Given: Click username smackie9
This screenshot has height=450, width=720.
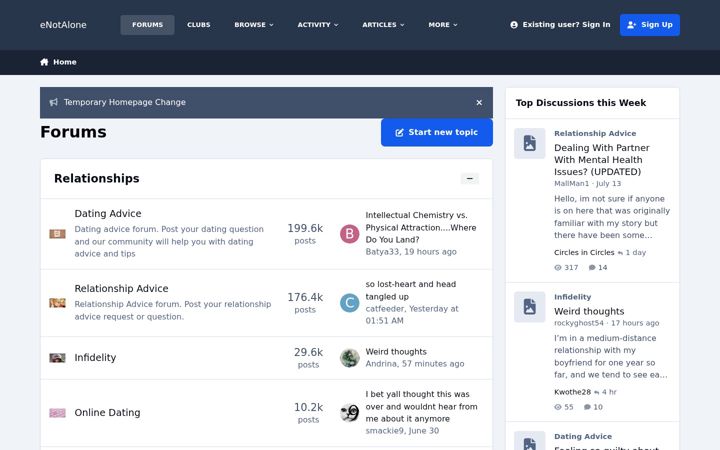Looking at the screenshot, I should tap(384, 431).
